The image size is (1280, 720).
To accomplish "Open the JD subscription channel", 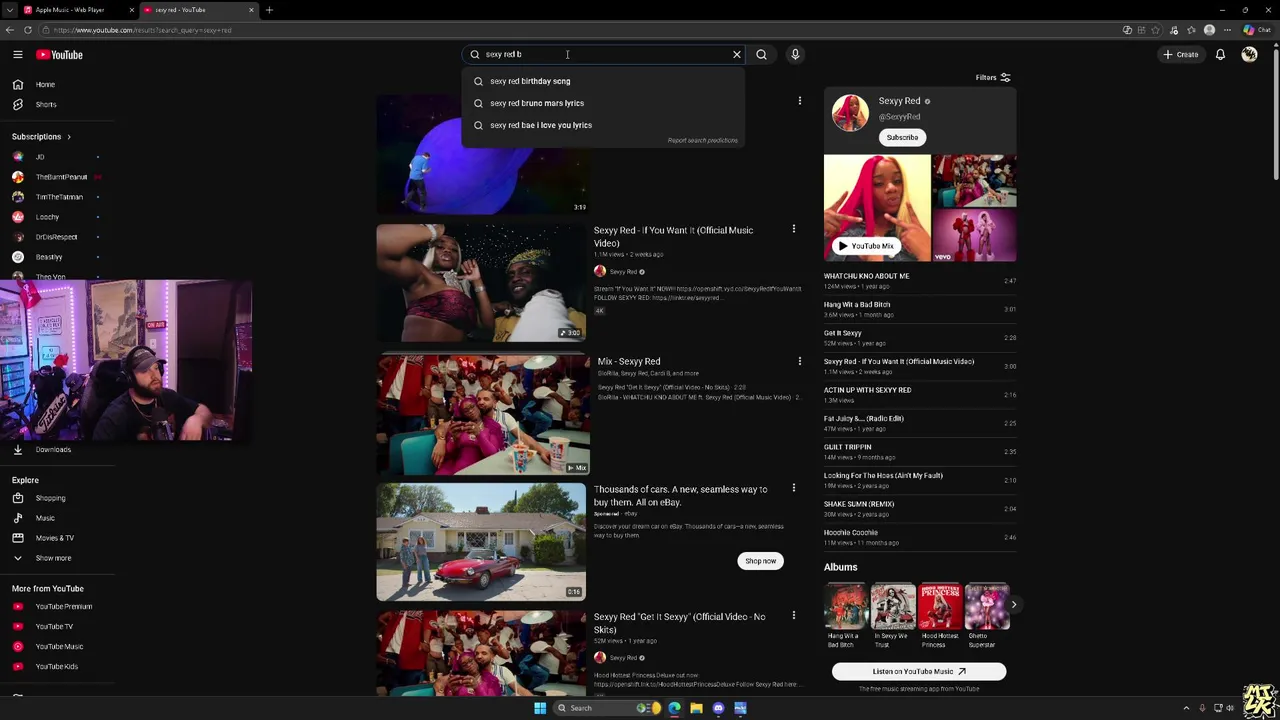I will pyautogui.click(x=40, y=157).
